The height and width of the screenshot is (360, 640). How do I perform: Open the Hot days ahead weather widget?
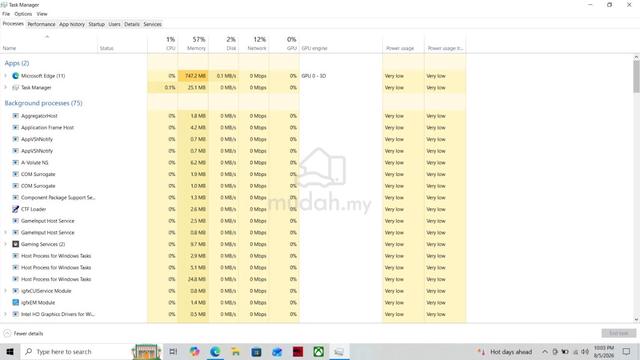(505, 351)
